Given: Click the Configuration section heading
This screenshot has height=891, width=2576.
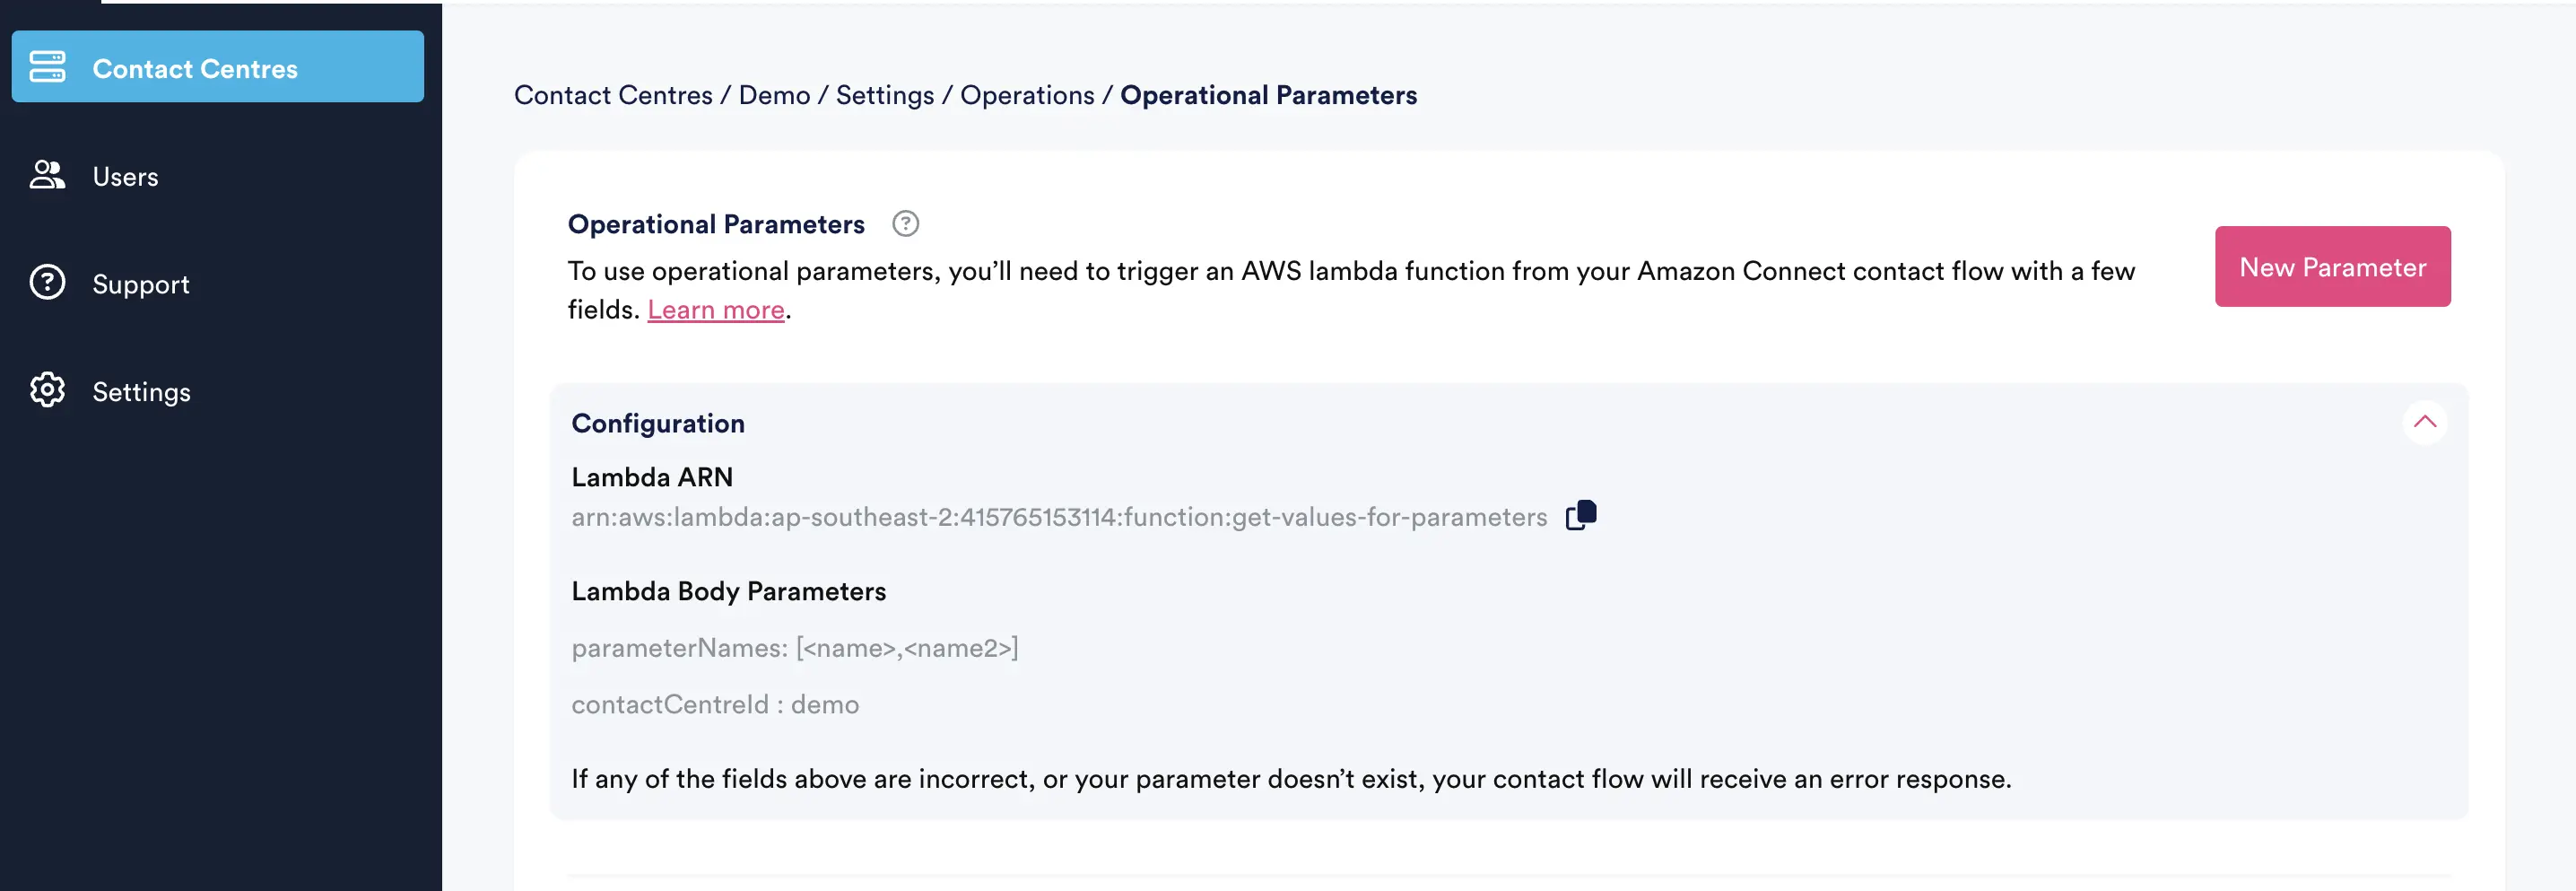Looking at the screenshot, I should pos(658,422).
